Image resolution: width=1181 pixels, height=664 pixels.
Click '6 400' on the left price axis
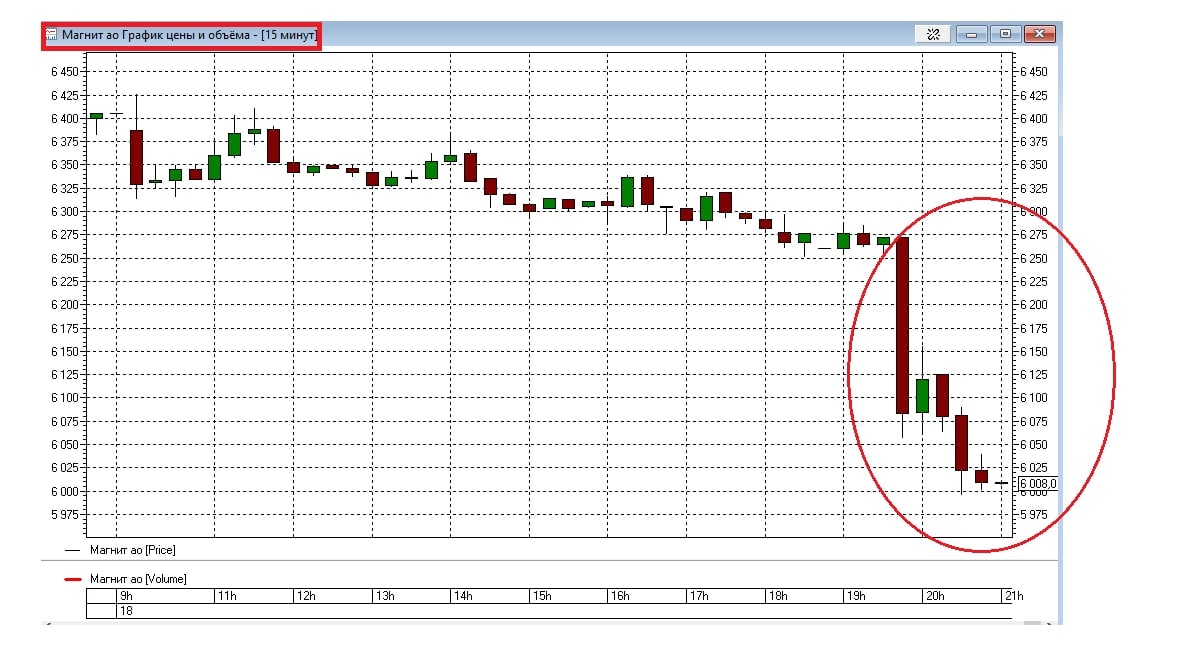click(65, 119)
